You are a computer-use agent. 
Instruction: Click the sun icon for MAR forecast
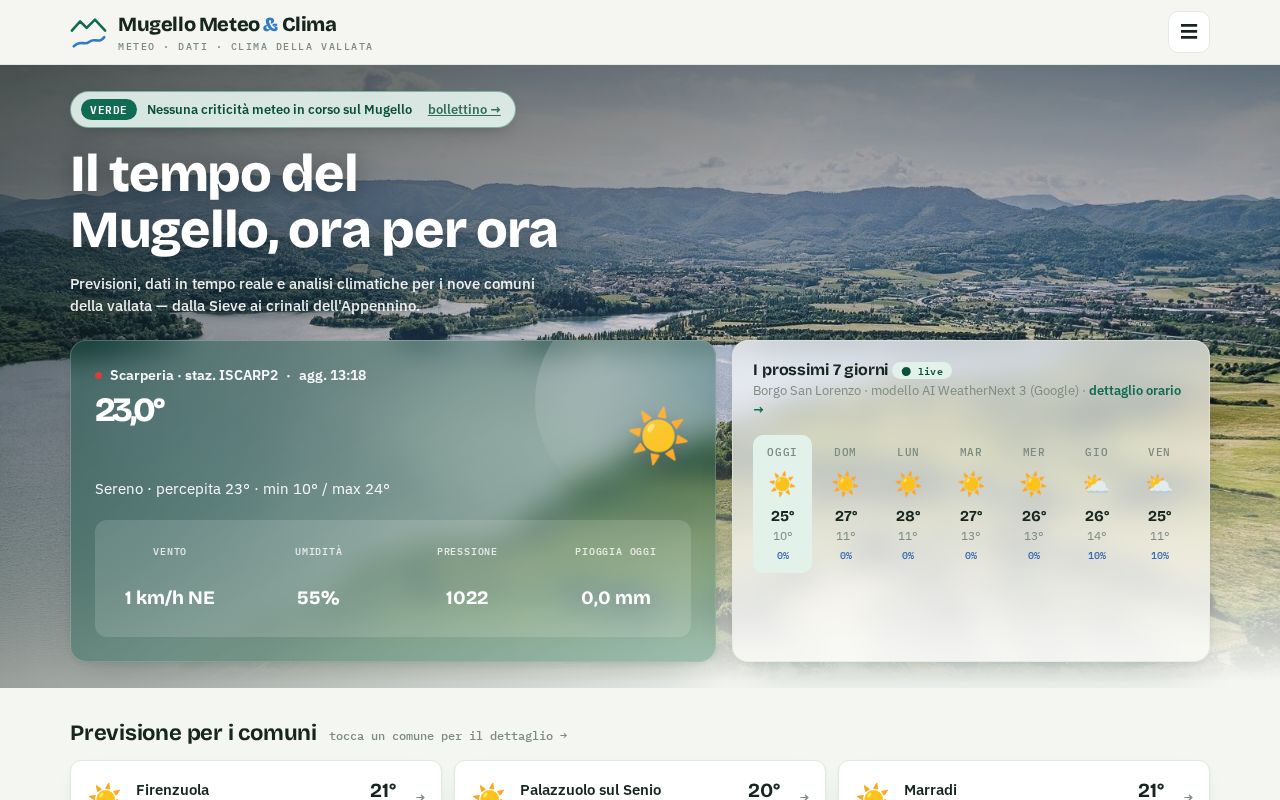click(x=971, y=485)
